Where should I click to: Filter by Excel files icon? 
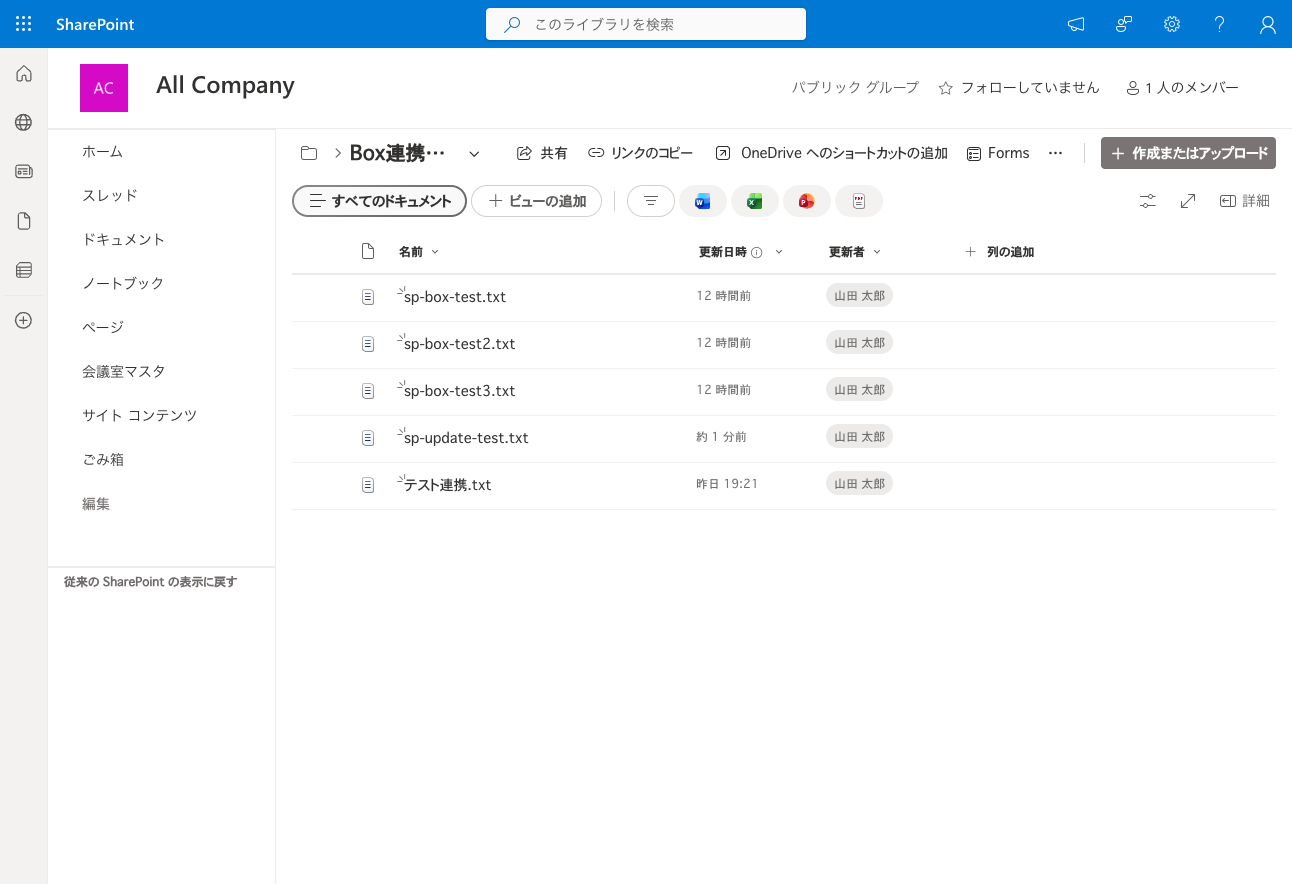point(755,201)
